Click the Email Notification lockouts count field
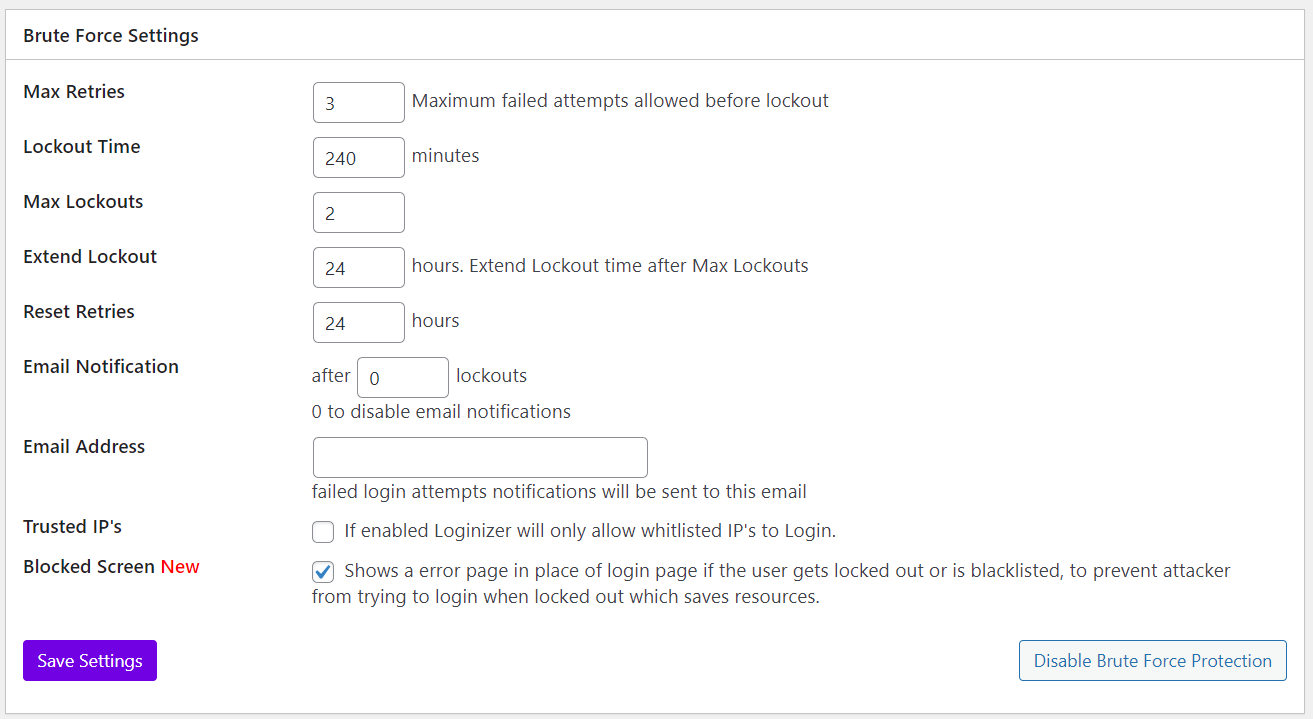1313x719 pixels. click(x=402, y=377)
